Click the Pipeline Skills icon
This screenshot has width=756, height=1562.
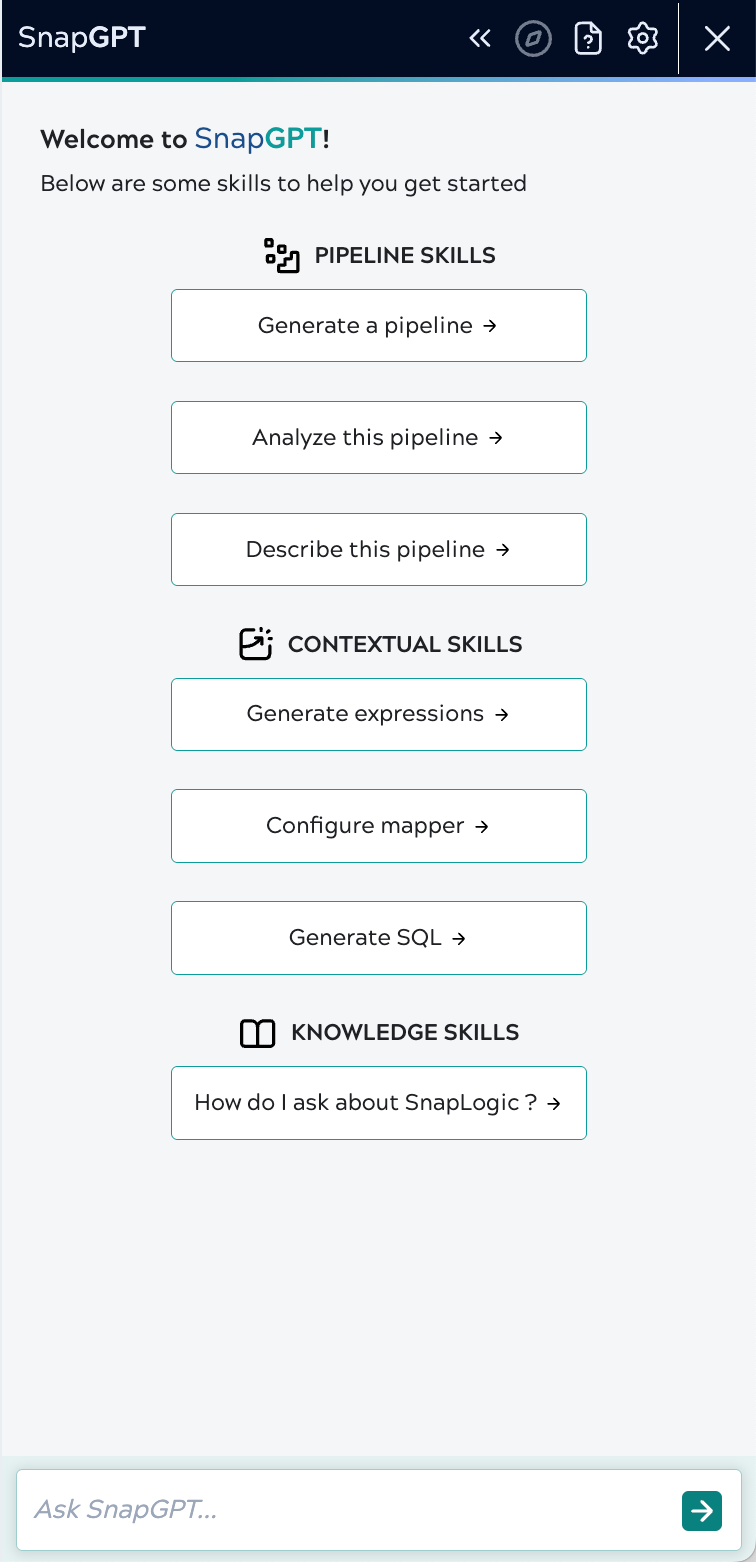[x=282, y=255]
